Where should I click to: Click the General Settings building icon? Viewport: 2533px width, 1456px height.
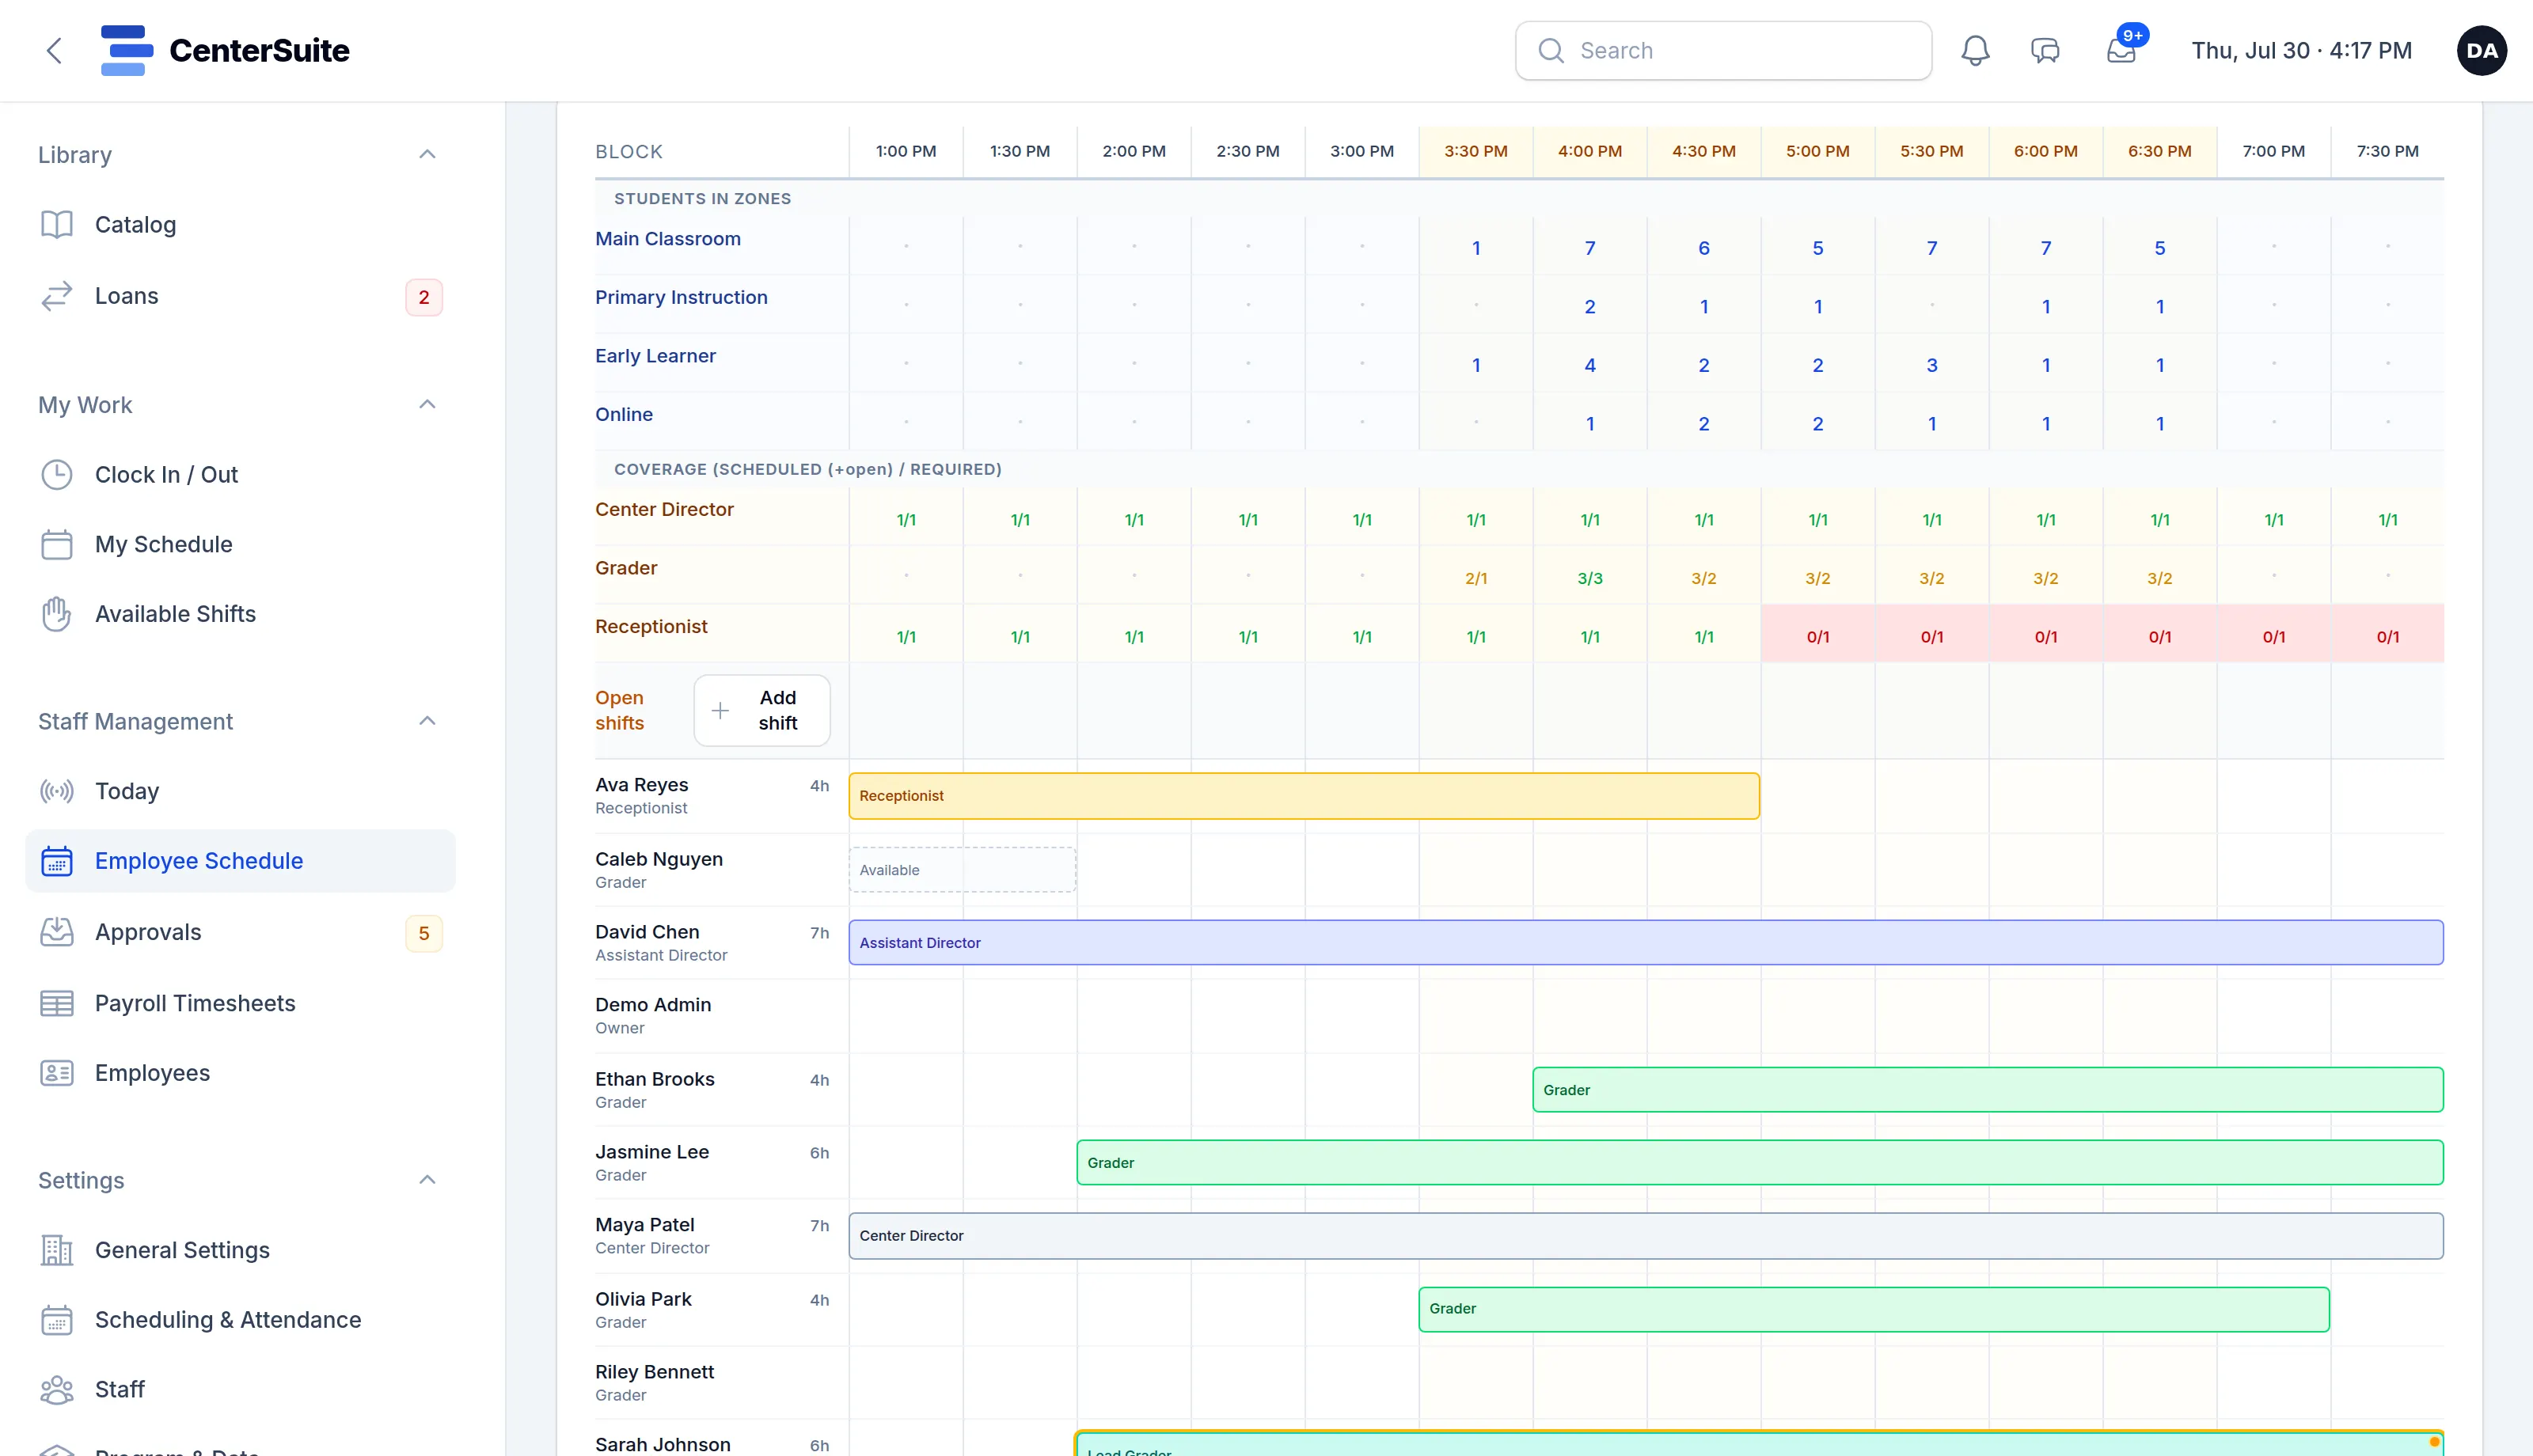coord(57,1250)
